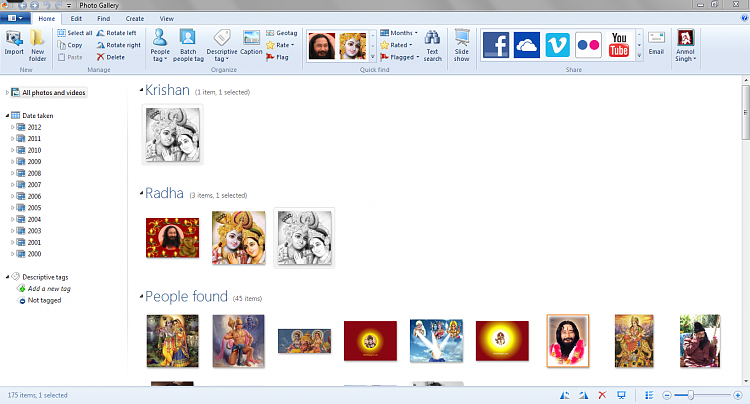Start the Slide show
Image resolution: width=750 pixels, height=404 pixels.
[462, 45]
